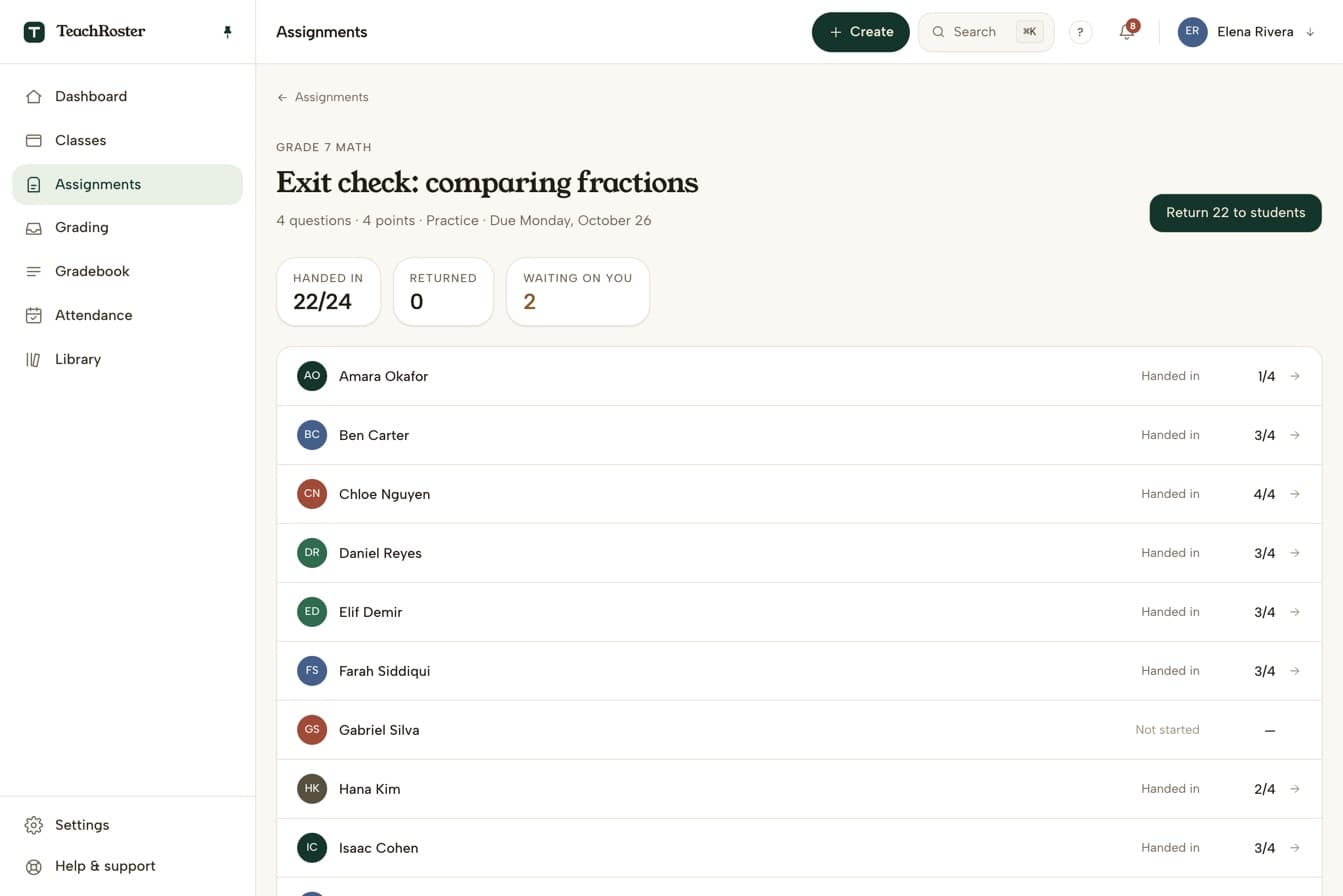Click Farah Siddiqui's Handed in status
The height and width of the screenshot is (896, 1343).
pyautogui.click(x=1170, y=671)
